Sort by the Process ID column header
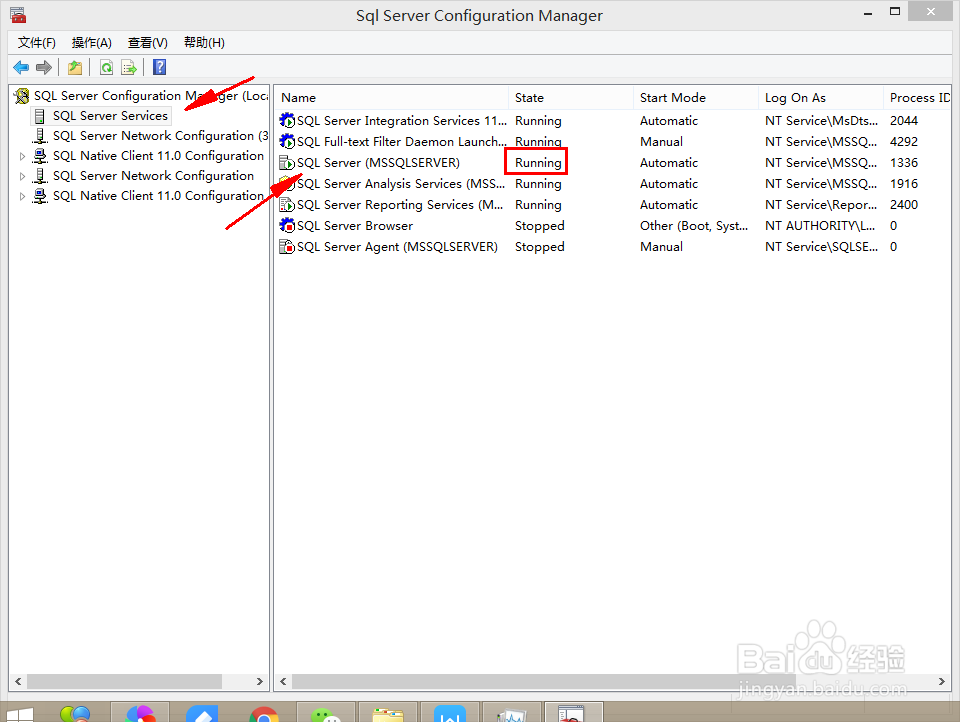 click(x=918, y=97)
